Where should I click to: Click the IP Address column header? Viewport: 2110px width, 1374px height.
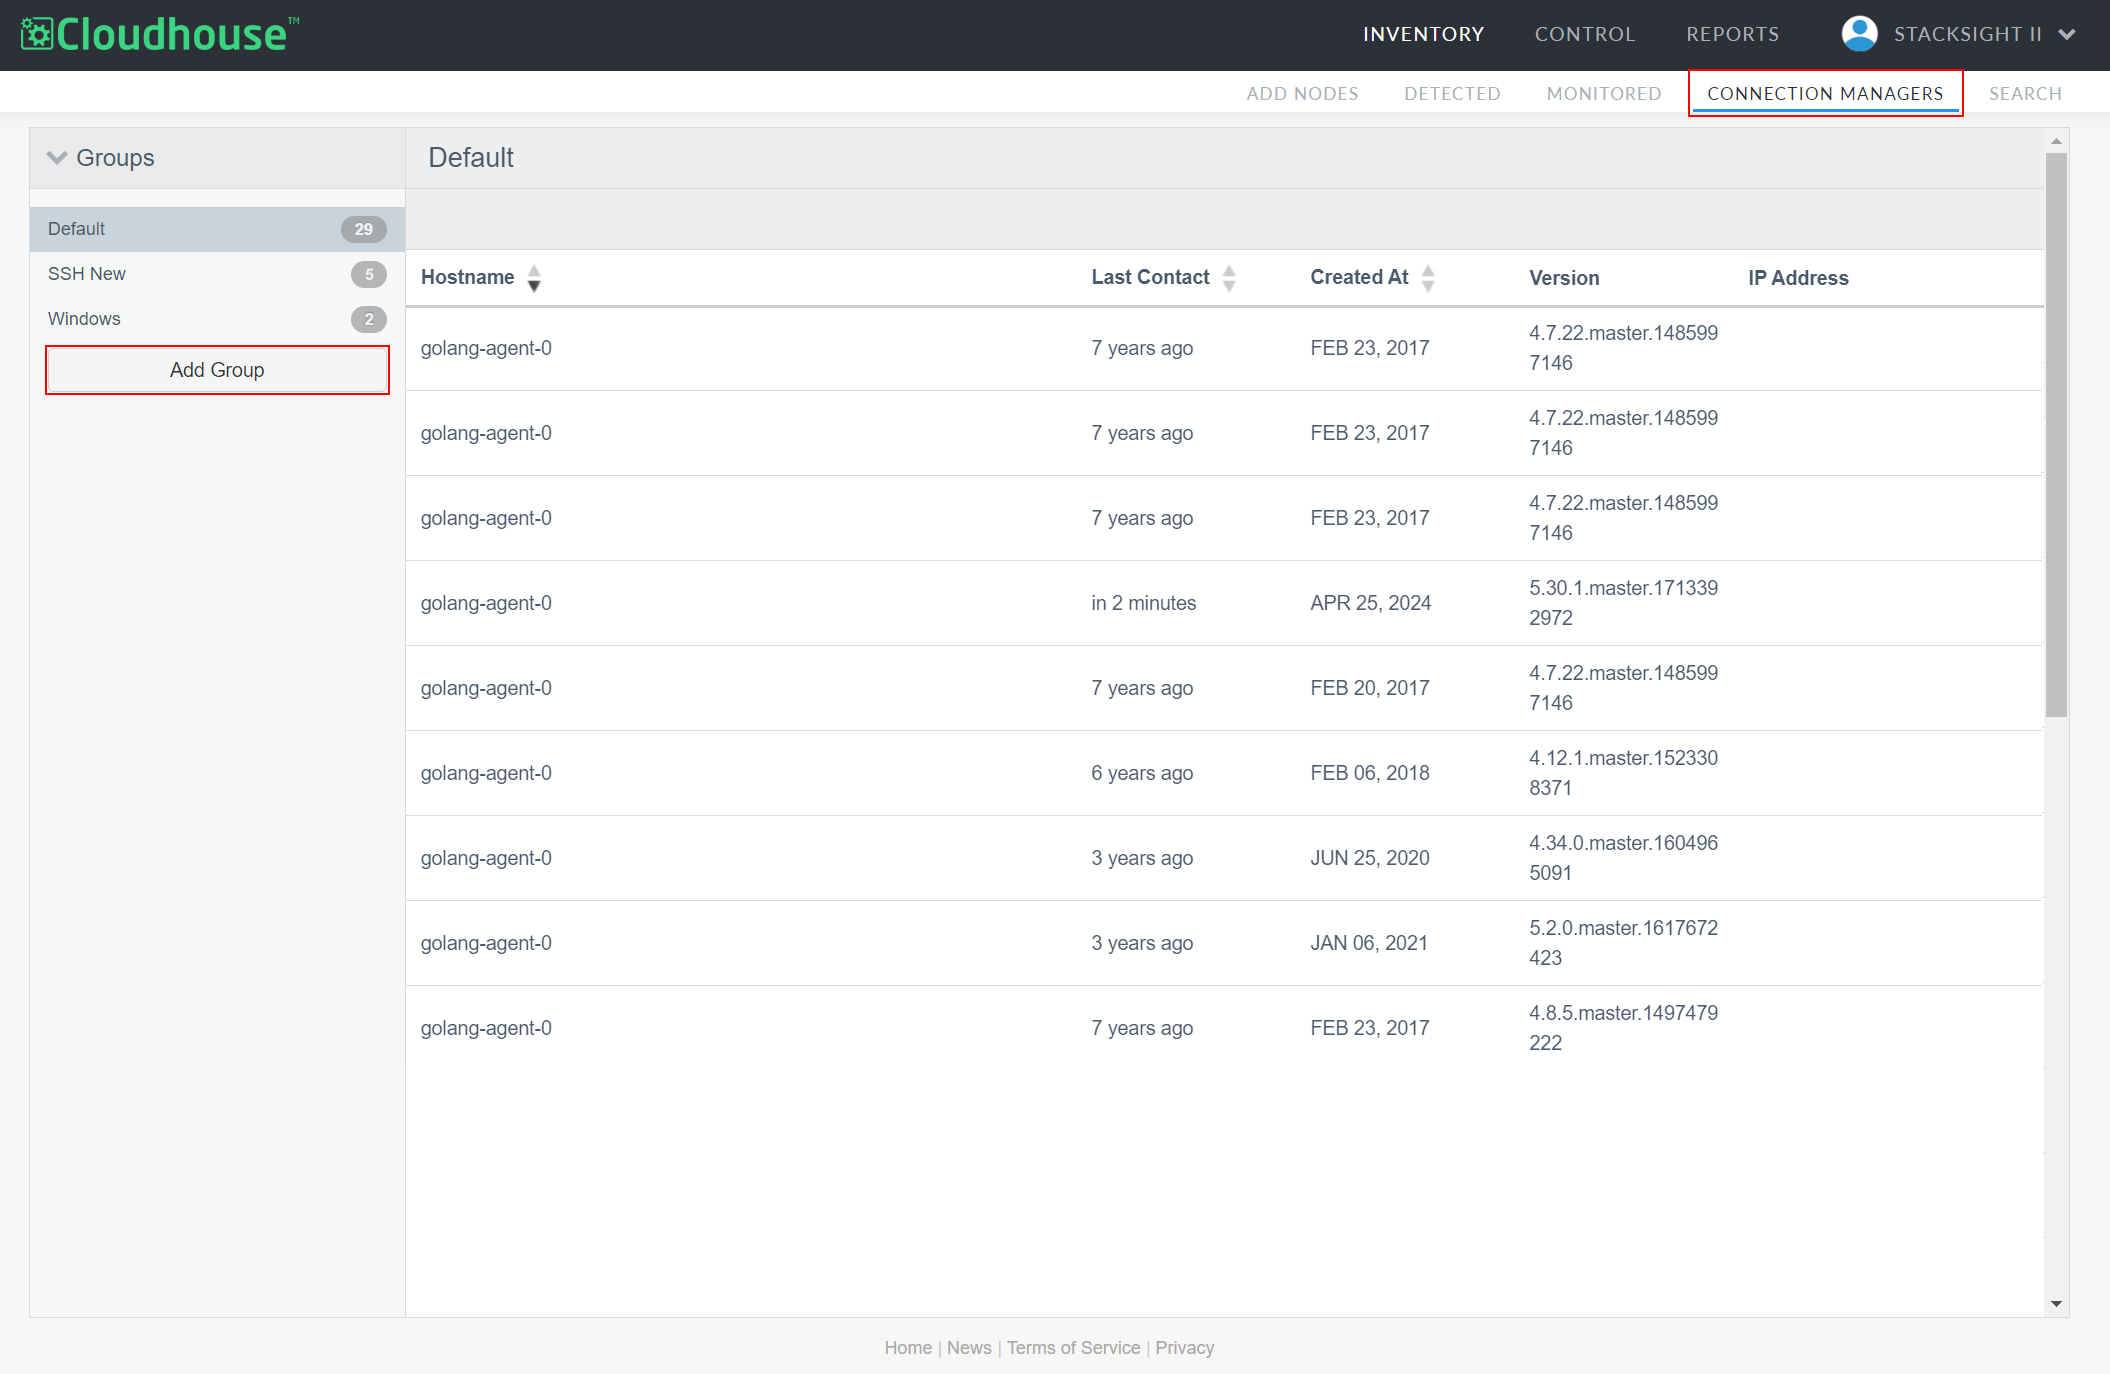tap(1798, 278)
